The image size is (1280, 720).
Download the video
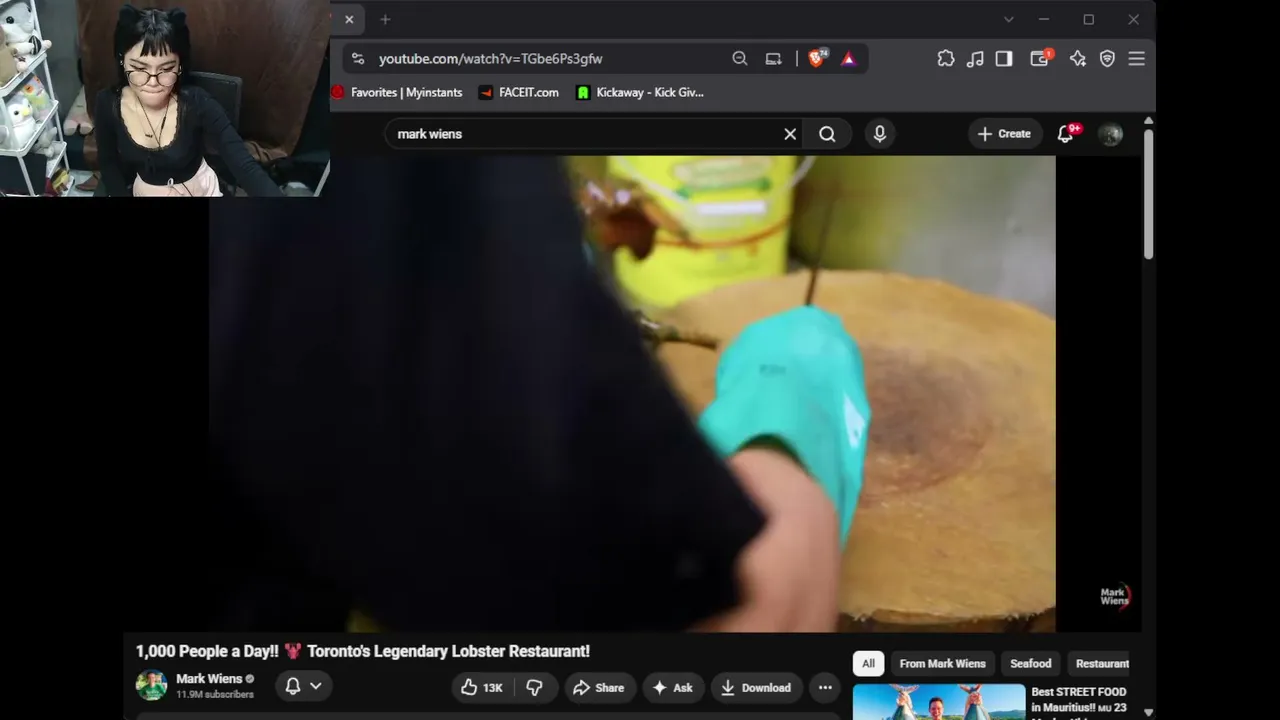point(756,687)
